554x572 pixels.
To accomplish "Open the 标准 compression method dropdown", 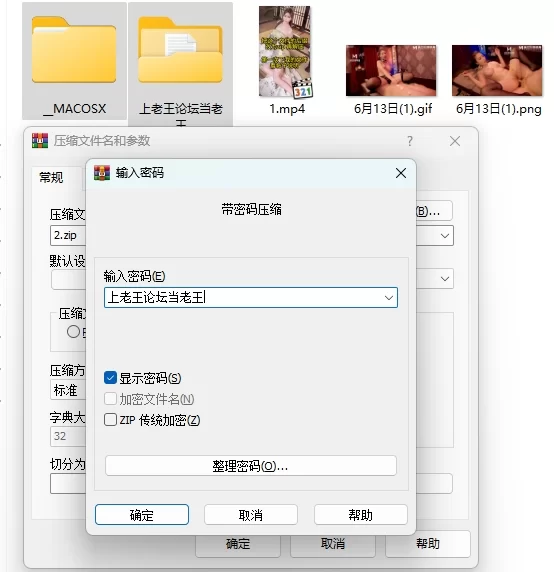I will coord(68,390).
